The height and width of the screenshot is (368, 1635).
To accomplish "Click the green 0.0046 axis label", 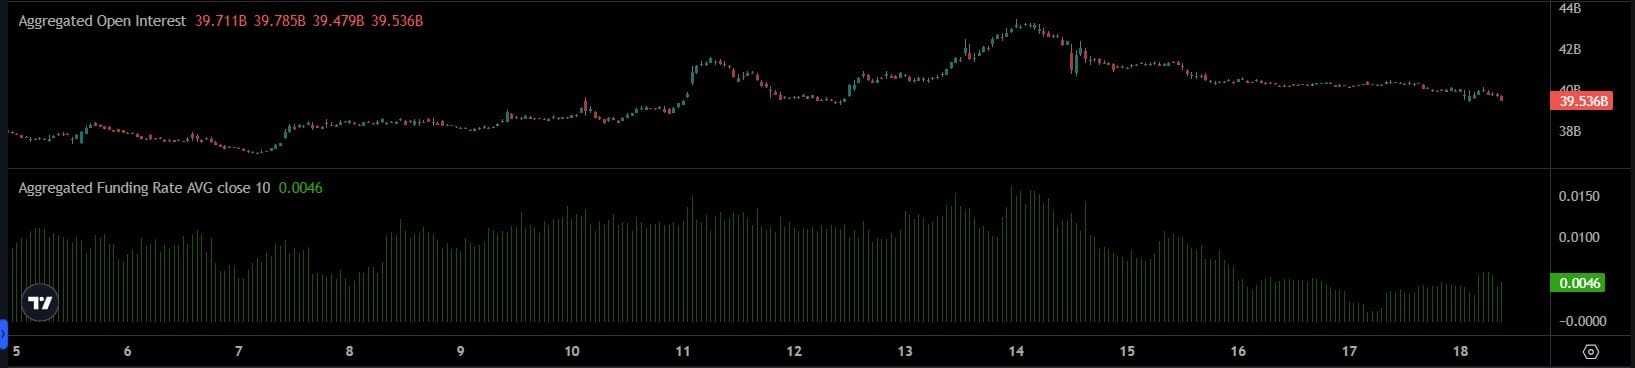I will [x=1577, y=283].
